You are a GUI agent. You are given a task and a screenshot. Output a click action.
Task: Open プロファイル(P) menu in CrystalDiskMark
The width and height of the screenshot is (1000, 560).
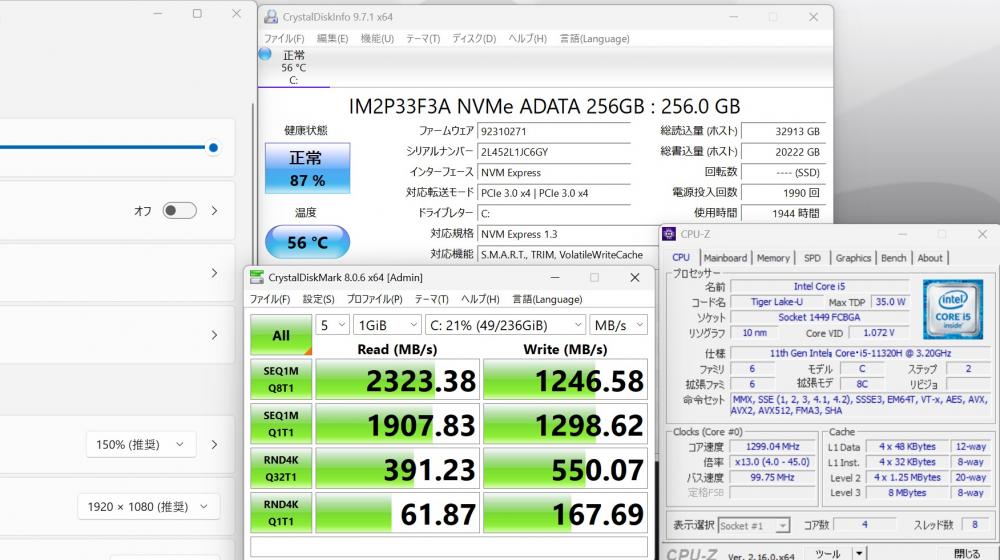tap(374, 299)
